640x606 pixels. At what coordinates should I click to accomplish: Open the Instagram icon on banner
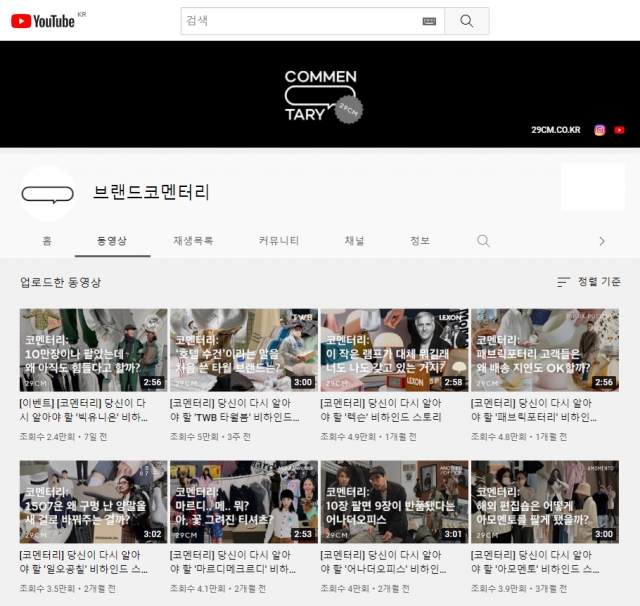click(x=600, y=130)
